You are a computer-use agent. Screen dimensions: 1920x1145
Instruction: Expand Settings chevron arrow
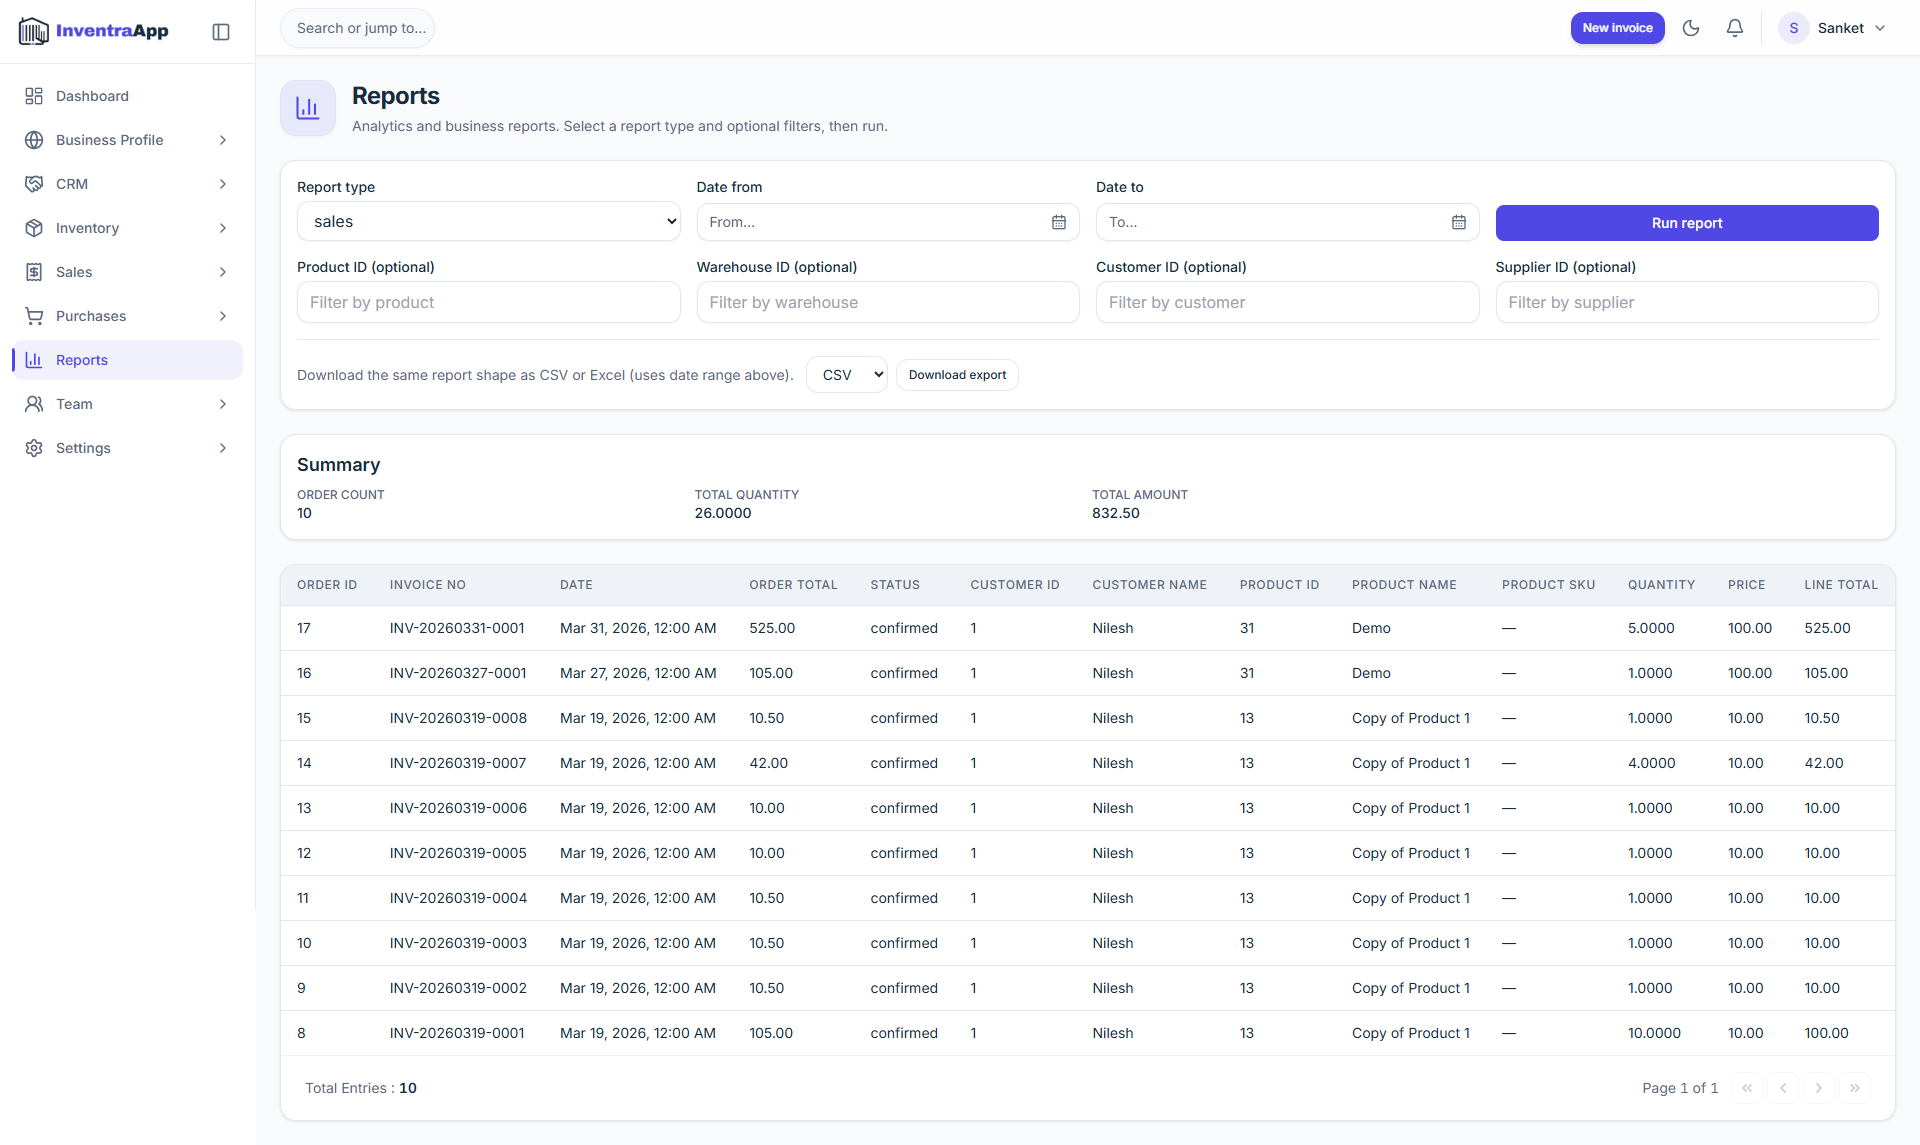click(x=223, y=448)
